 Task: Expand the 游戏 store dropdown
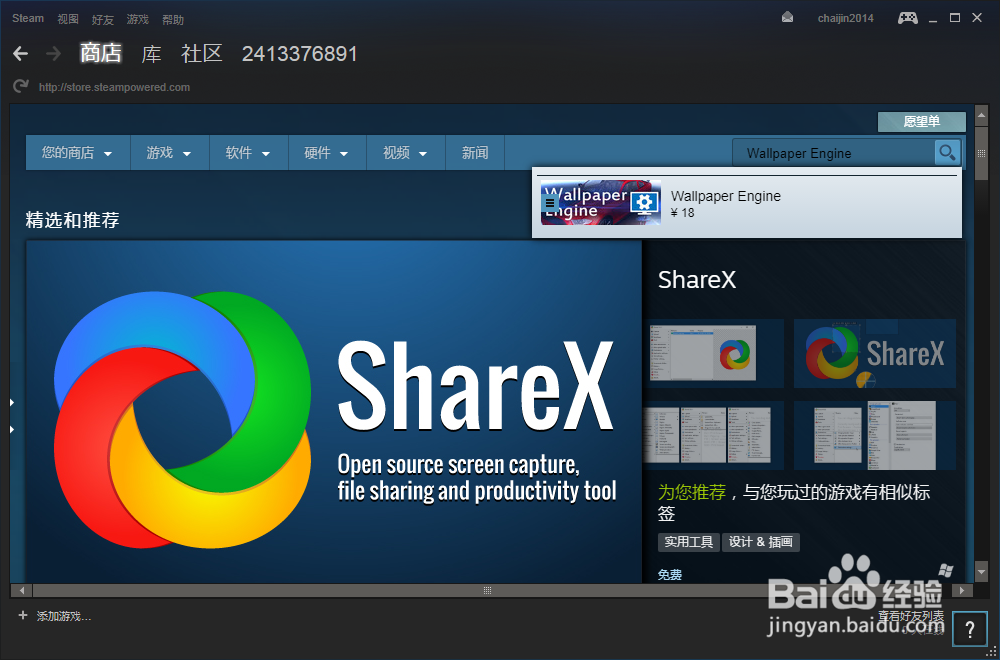[x=170, y=152]
